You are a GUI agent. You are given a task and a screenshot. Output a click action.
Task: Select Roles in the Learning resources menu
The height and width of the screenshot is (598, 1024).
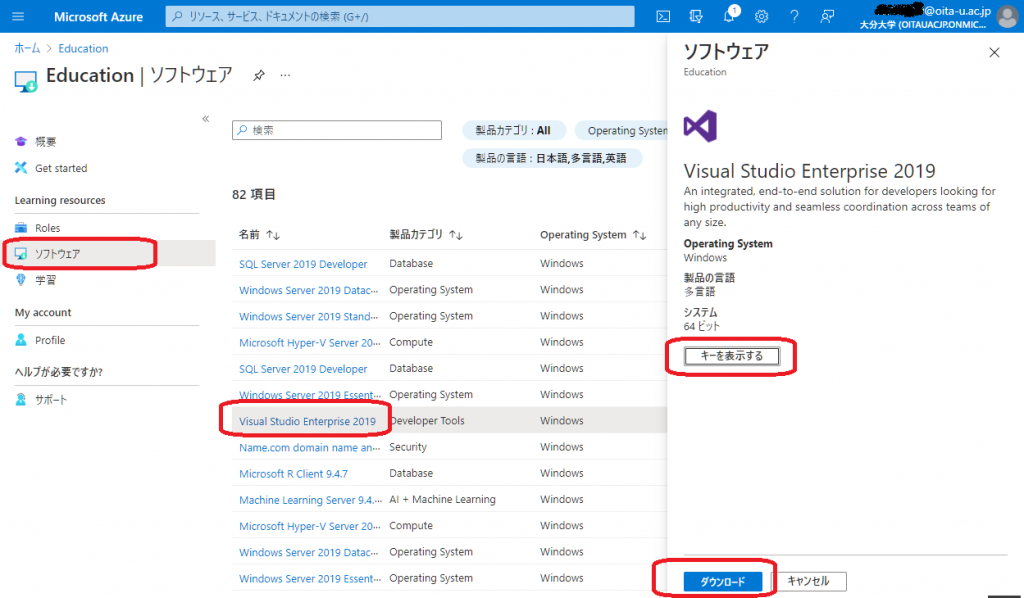coord(45,227)
